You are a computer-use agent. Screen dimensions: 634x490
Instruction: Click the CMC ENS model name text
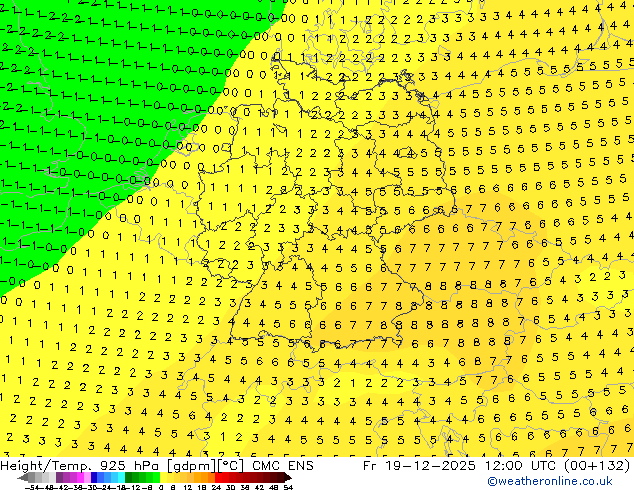coord(283,465)
